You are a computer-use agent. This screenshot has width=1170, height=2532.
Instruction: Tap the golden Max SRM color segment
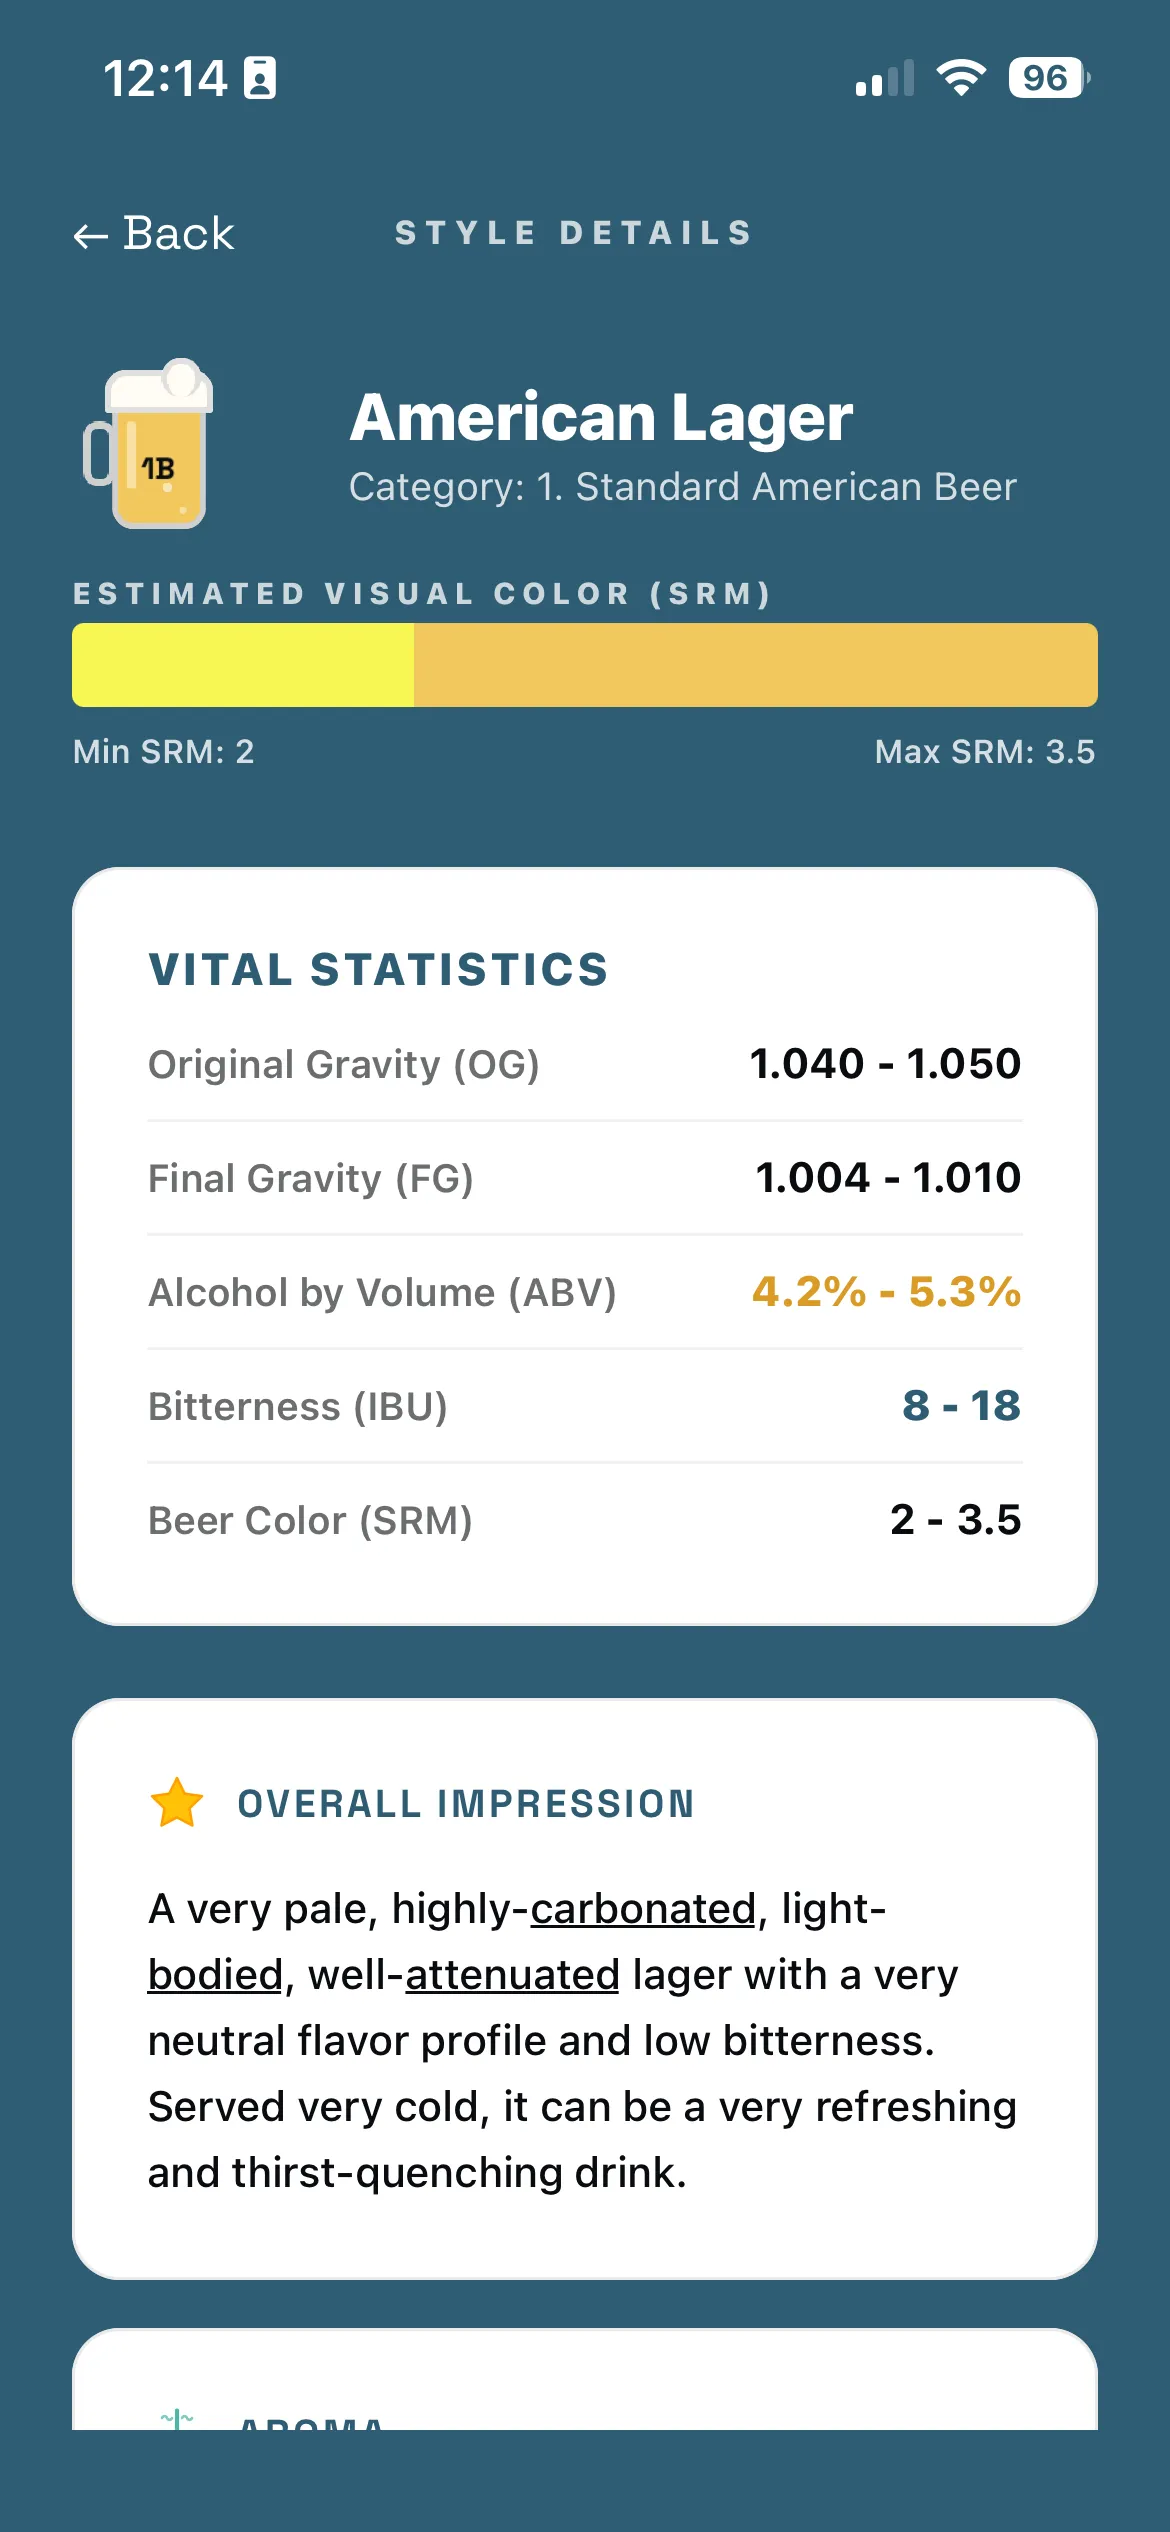tap(756, 665)
